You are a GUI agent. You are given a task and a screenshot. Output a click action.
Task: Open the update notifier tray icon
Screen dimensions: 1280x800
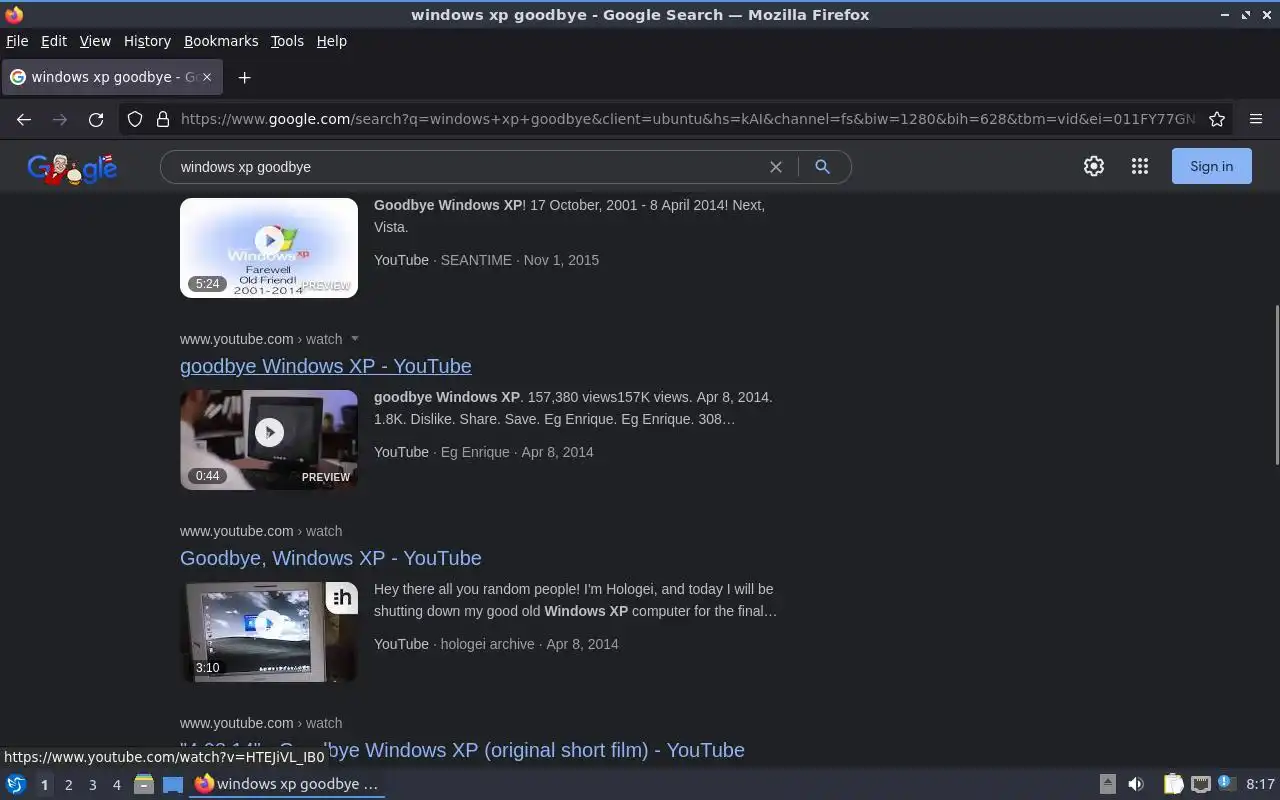(x=1226, y=784)
